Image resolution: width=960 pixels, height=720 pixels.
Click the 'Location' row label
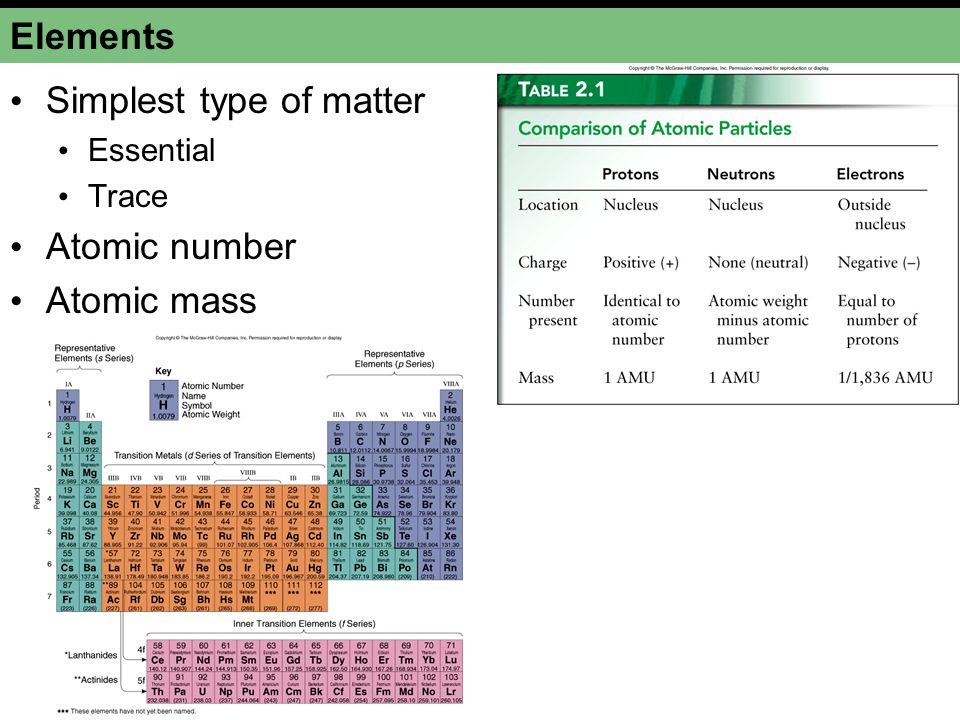coord(548,205)
